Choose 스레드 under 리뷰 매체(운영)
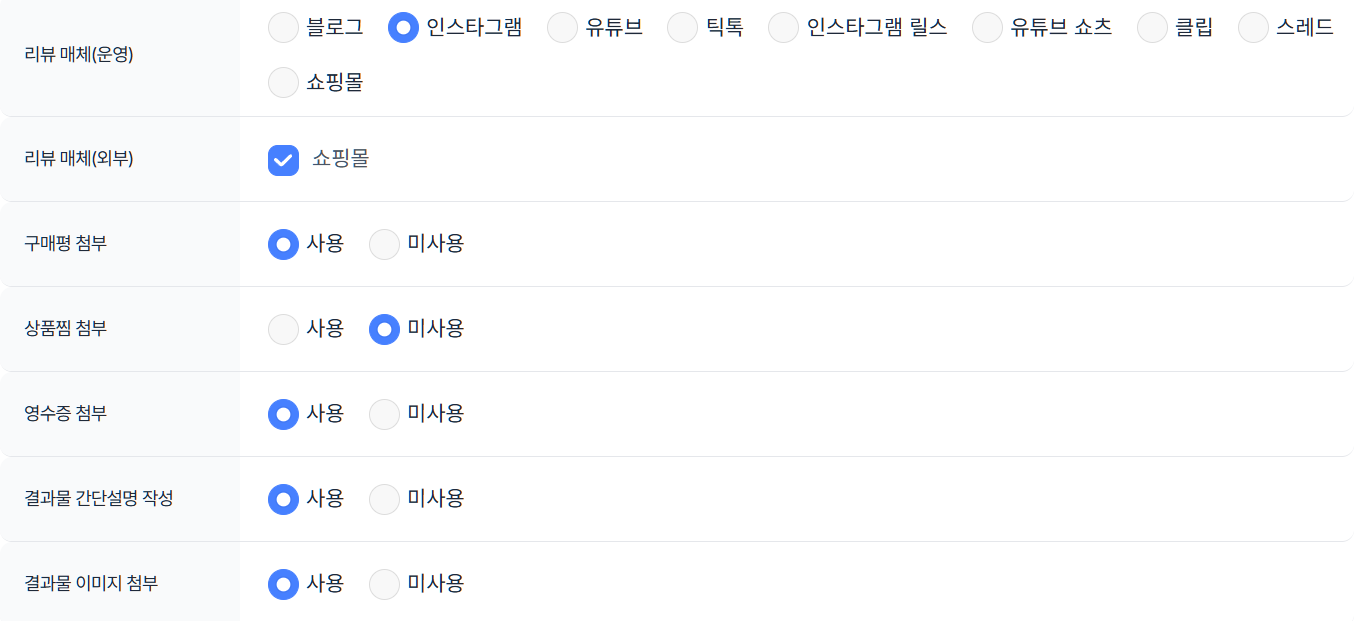Image resolution: width=1356 pixels, height=621 pixels. pos(1253,27)
